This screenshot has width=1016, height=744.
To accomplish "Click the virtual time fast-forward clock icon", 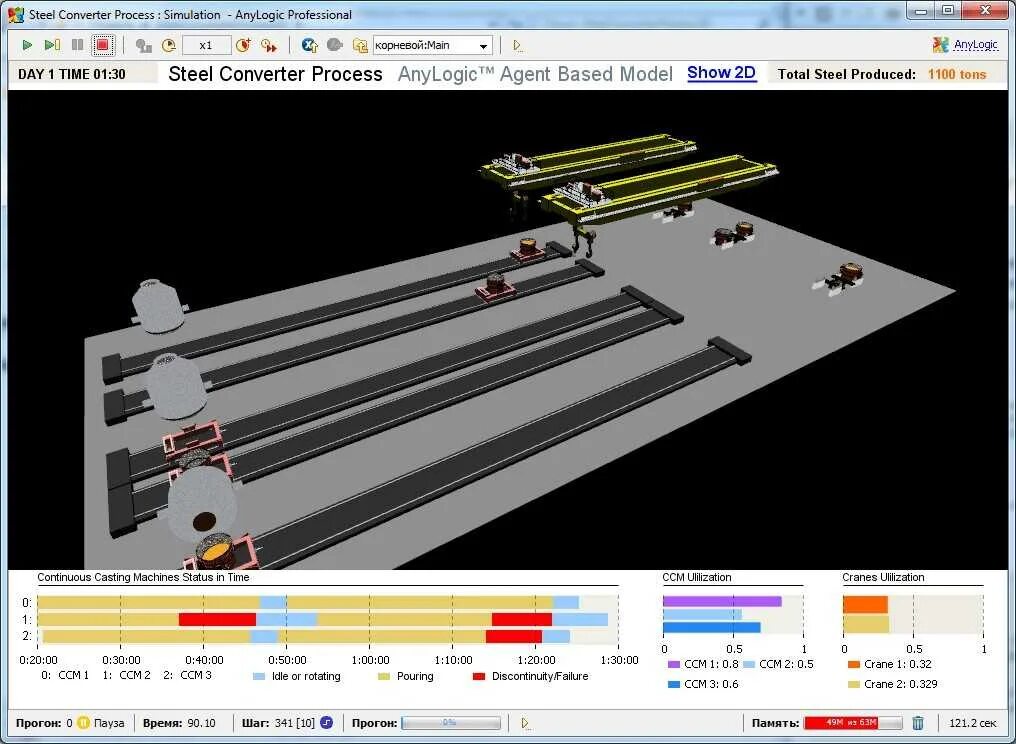I will pyautogui.click(x=269, y=45).
